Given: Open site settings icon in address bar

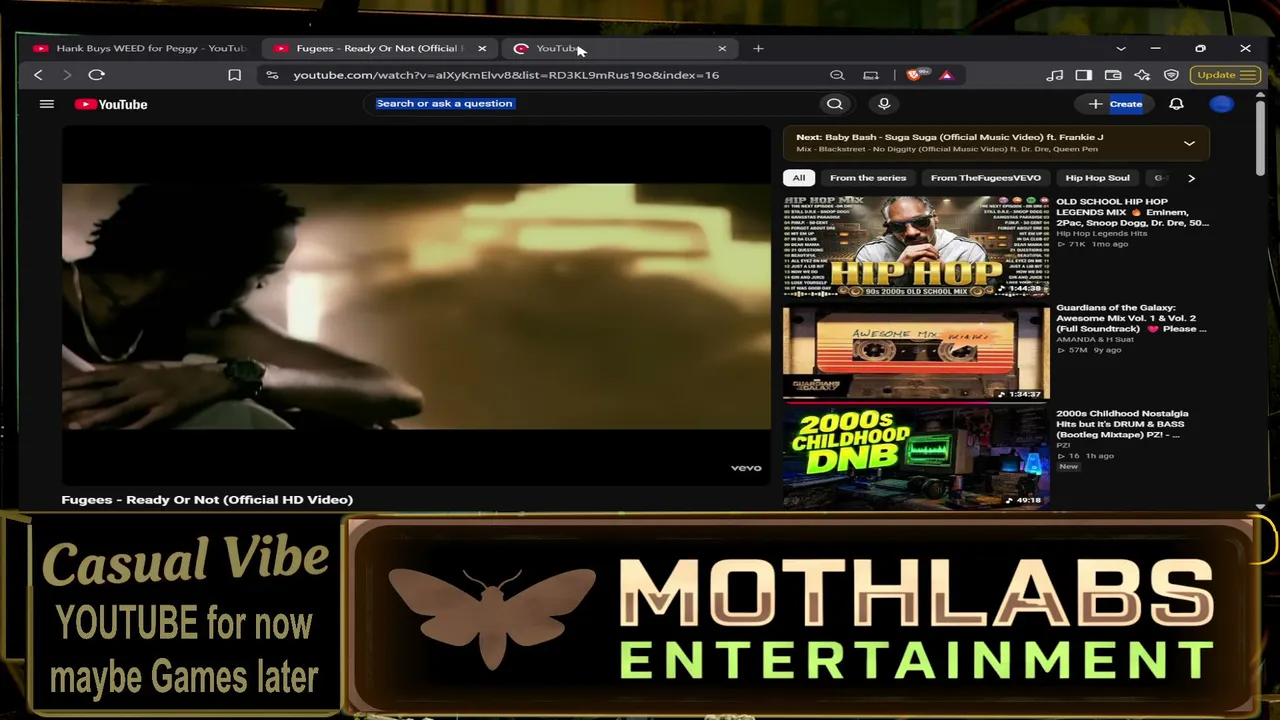Looking at the screenshot, I should (272, 75).
